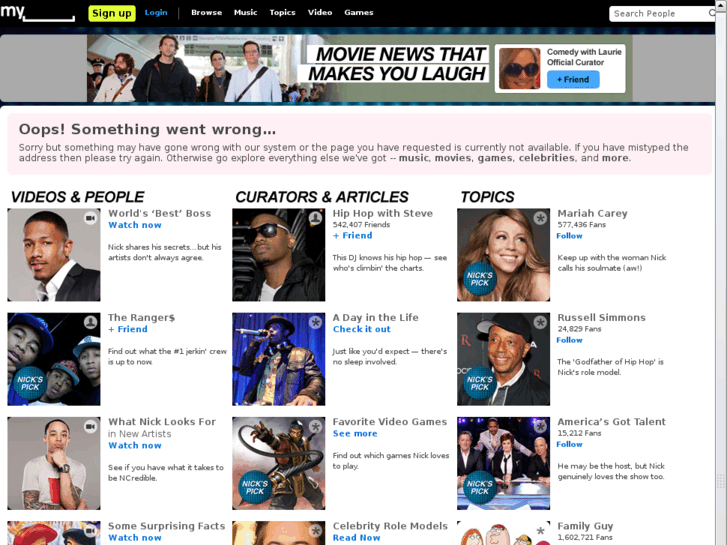Click + Friend under Hip Hop with Steve
Viewport: 727px width, 545px height.
pyautogui.click(x=352, y=236)
